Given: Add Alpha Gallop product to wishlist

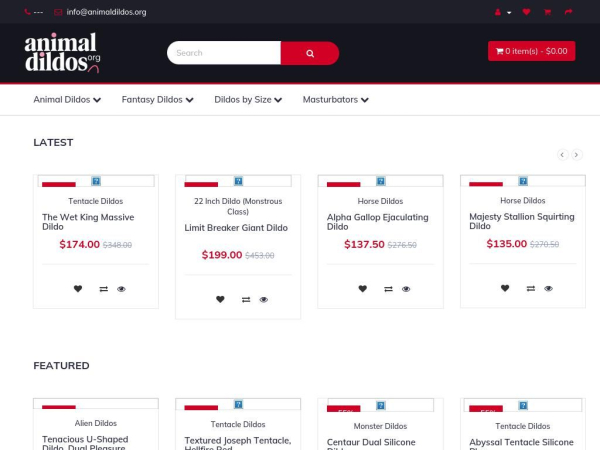Looking at the screenshot, I should coord(363,289).
